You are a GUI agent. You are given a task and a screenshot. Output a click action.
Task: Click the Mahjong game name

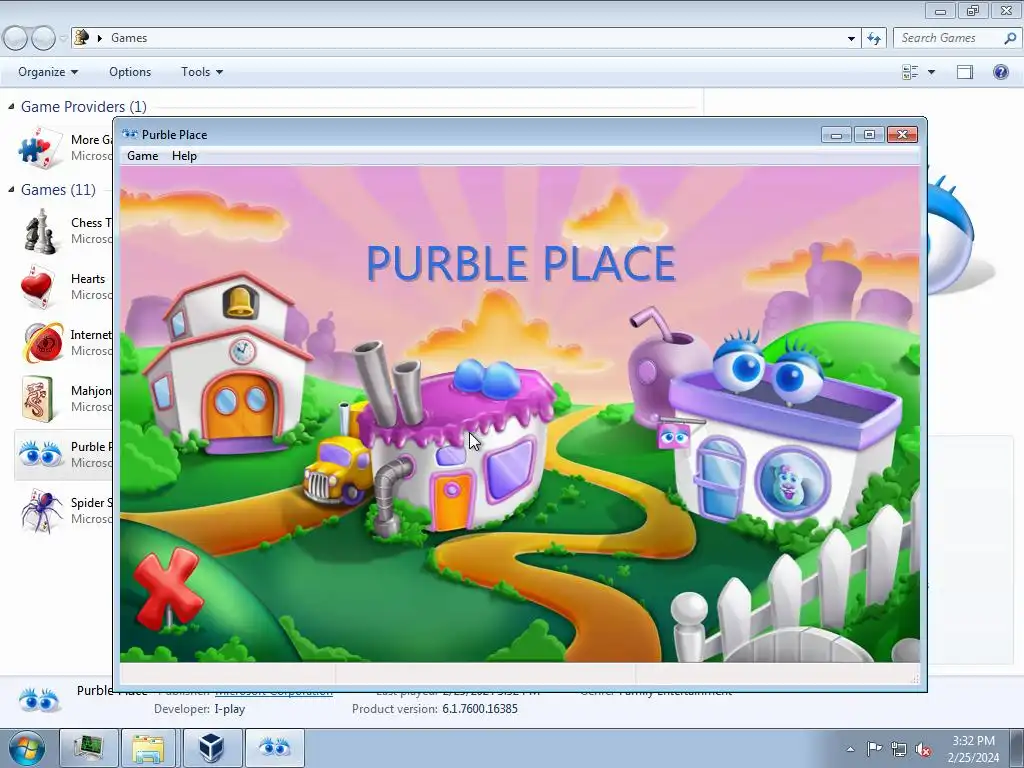tap(91, 391)
